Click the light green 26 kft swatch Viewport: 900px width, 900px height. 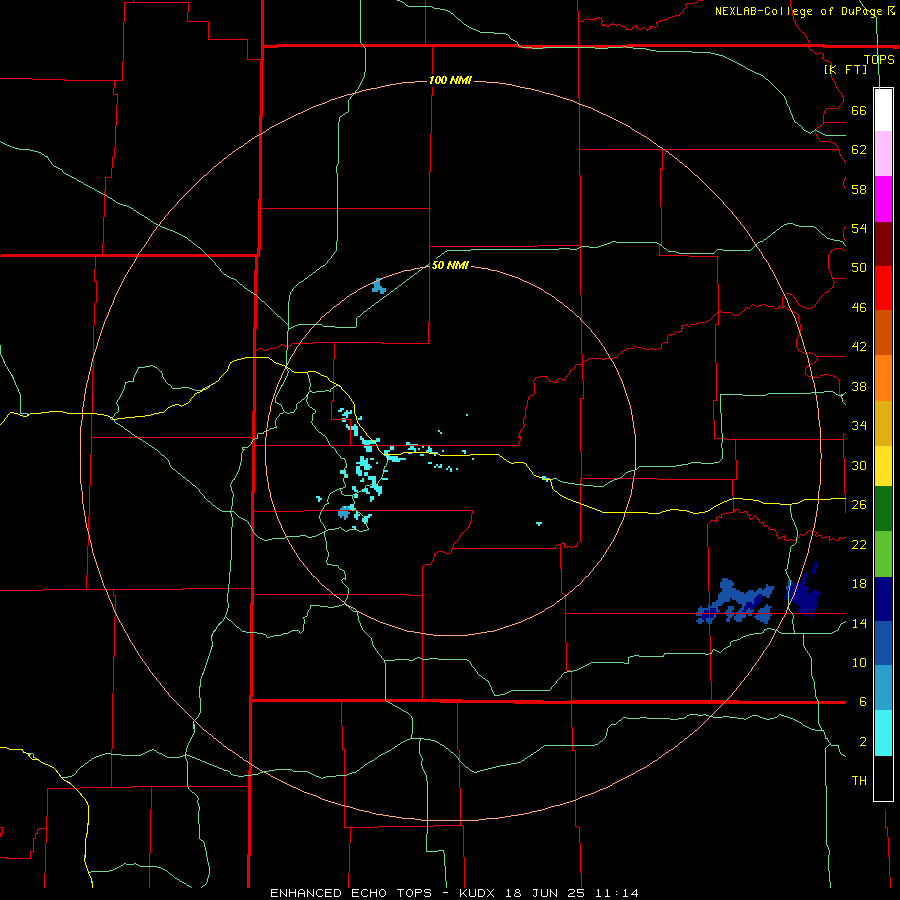click(883, 554)
